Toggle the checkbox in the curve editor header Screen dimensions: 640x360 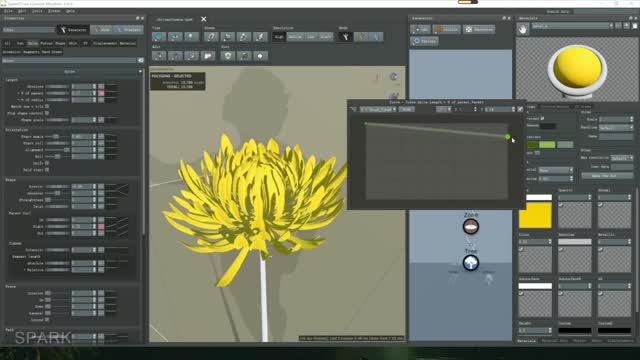point(520,109)
